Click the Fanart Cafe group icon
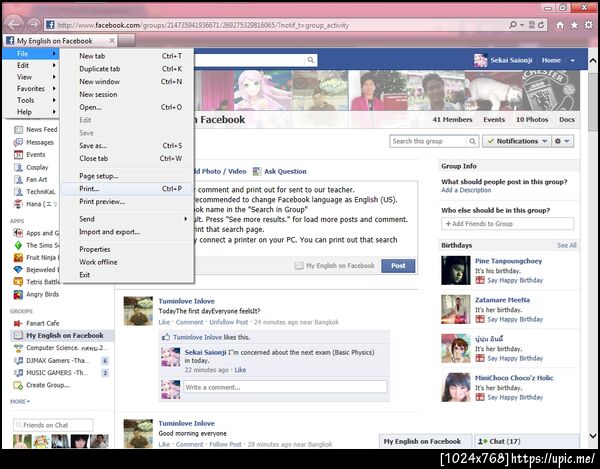600x469 pixels. 18,323
